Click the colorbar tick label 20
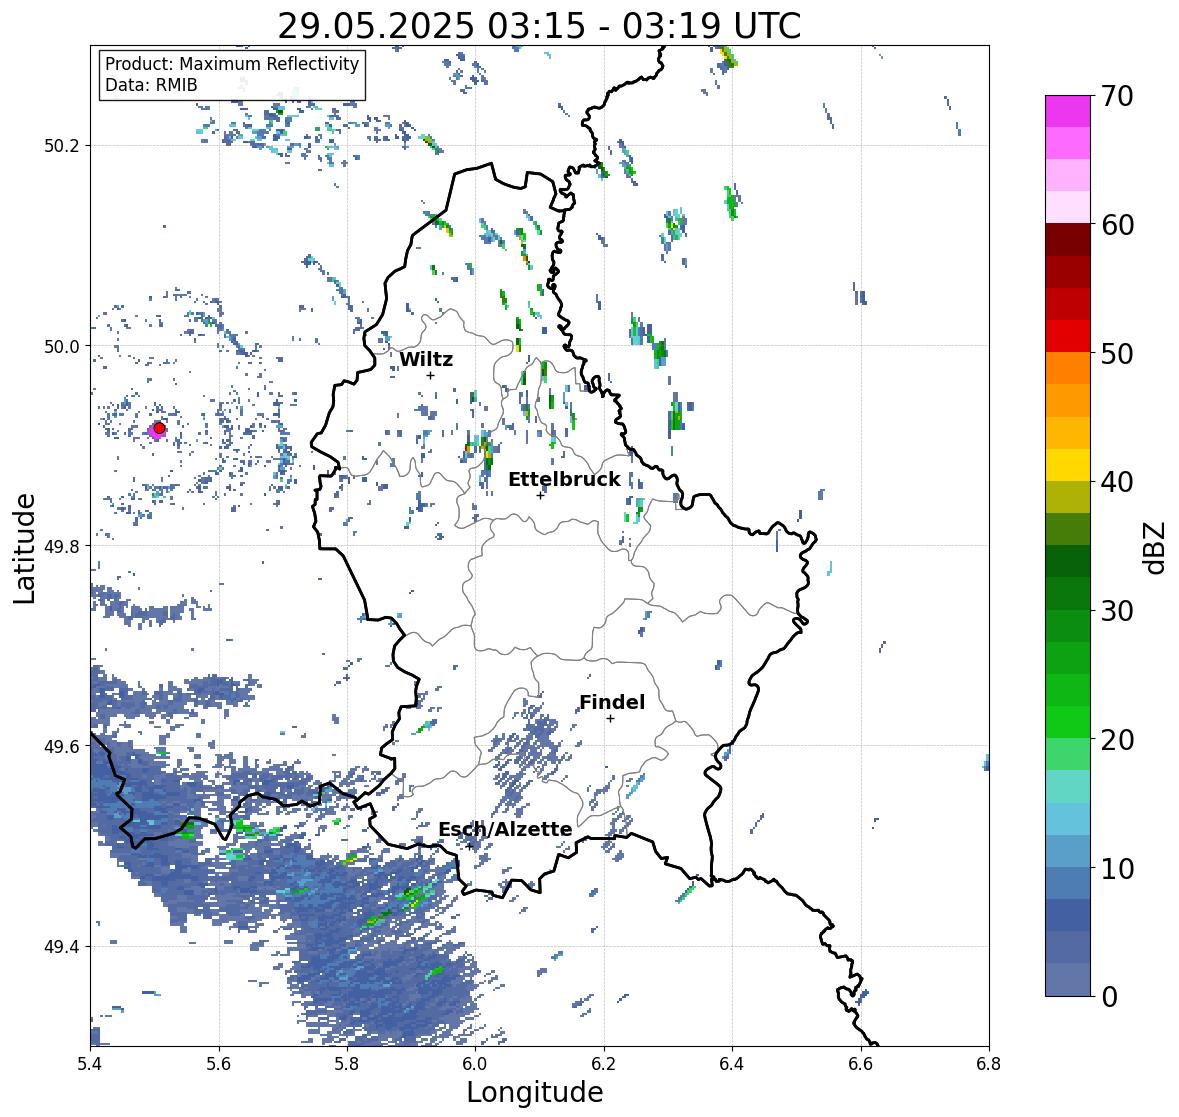The image size is (1179, 1117). pos(1117,740)
